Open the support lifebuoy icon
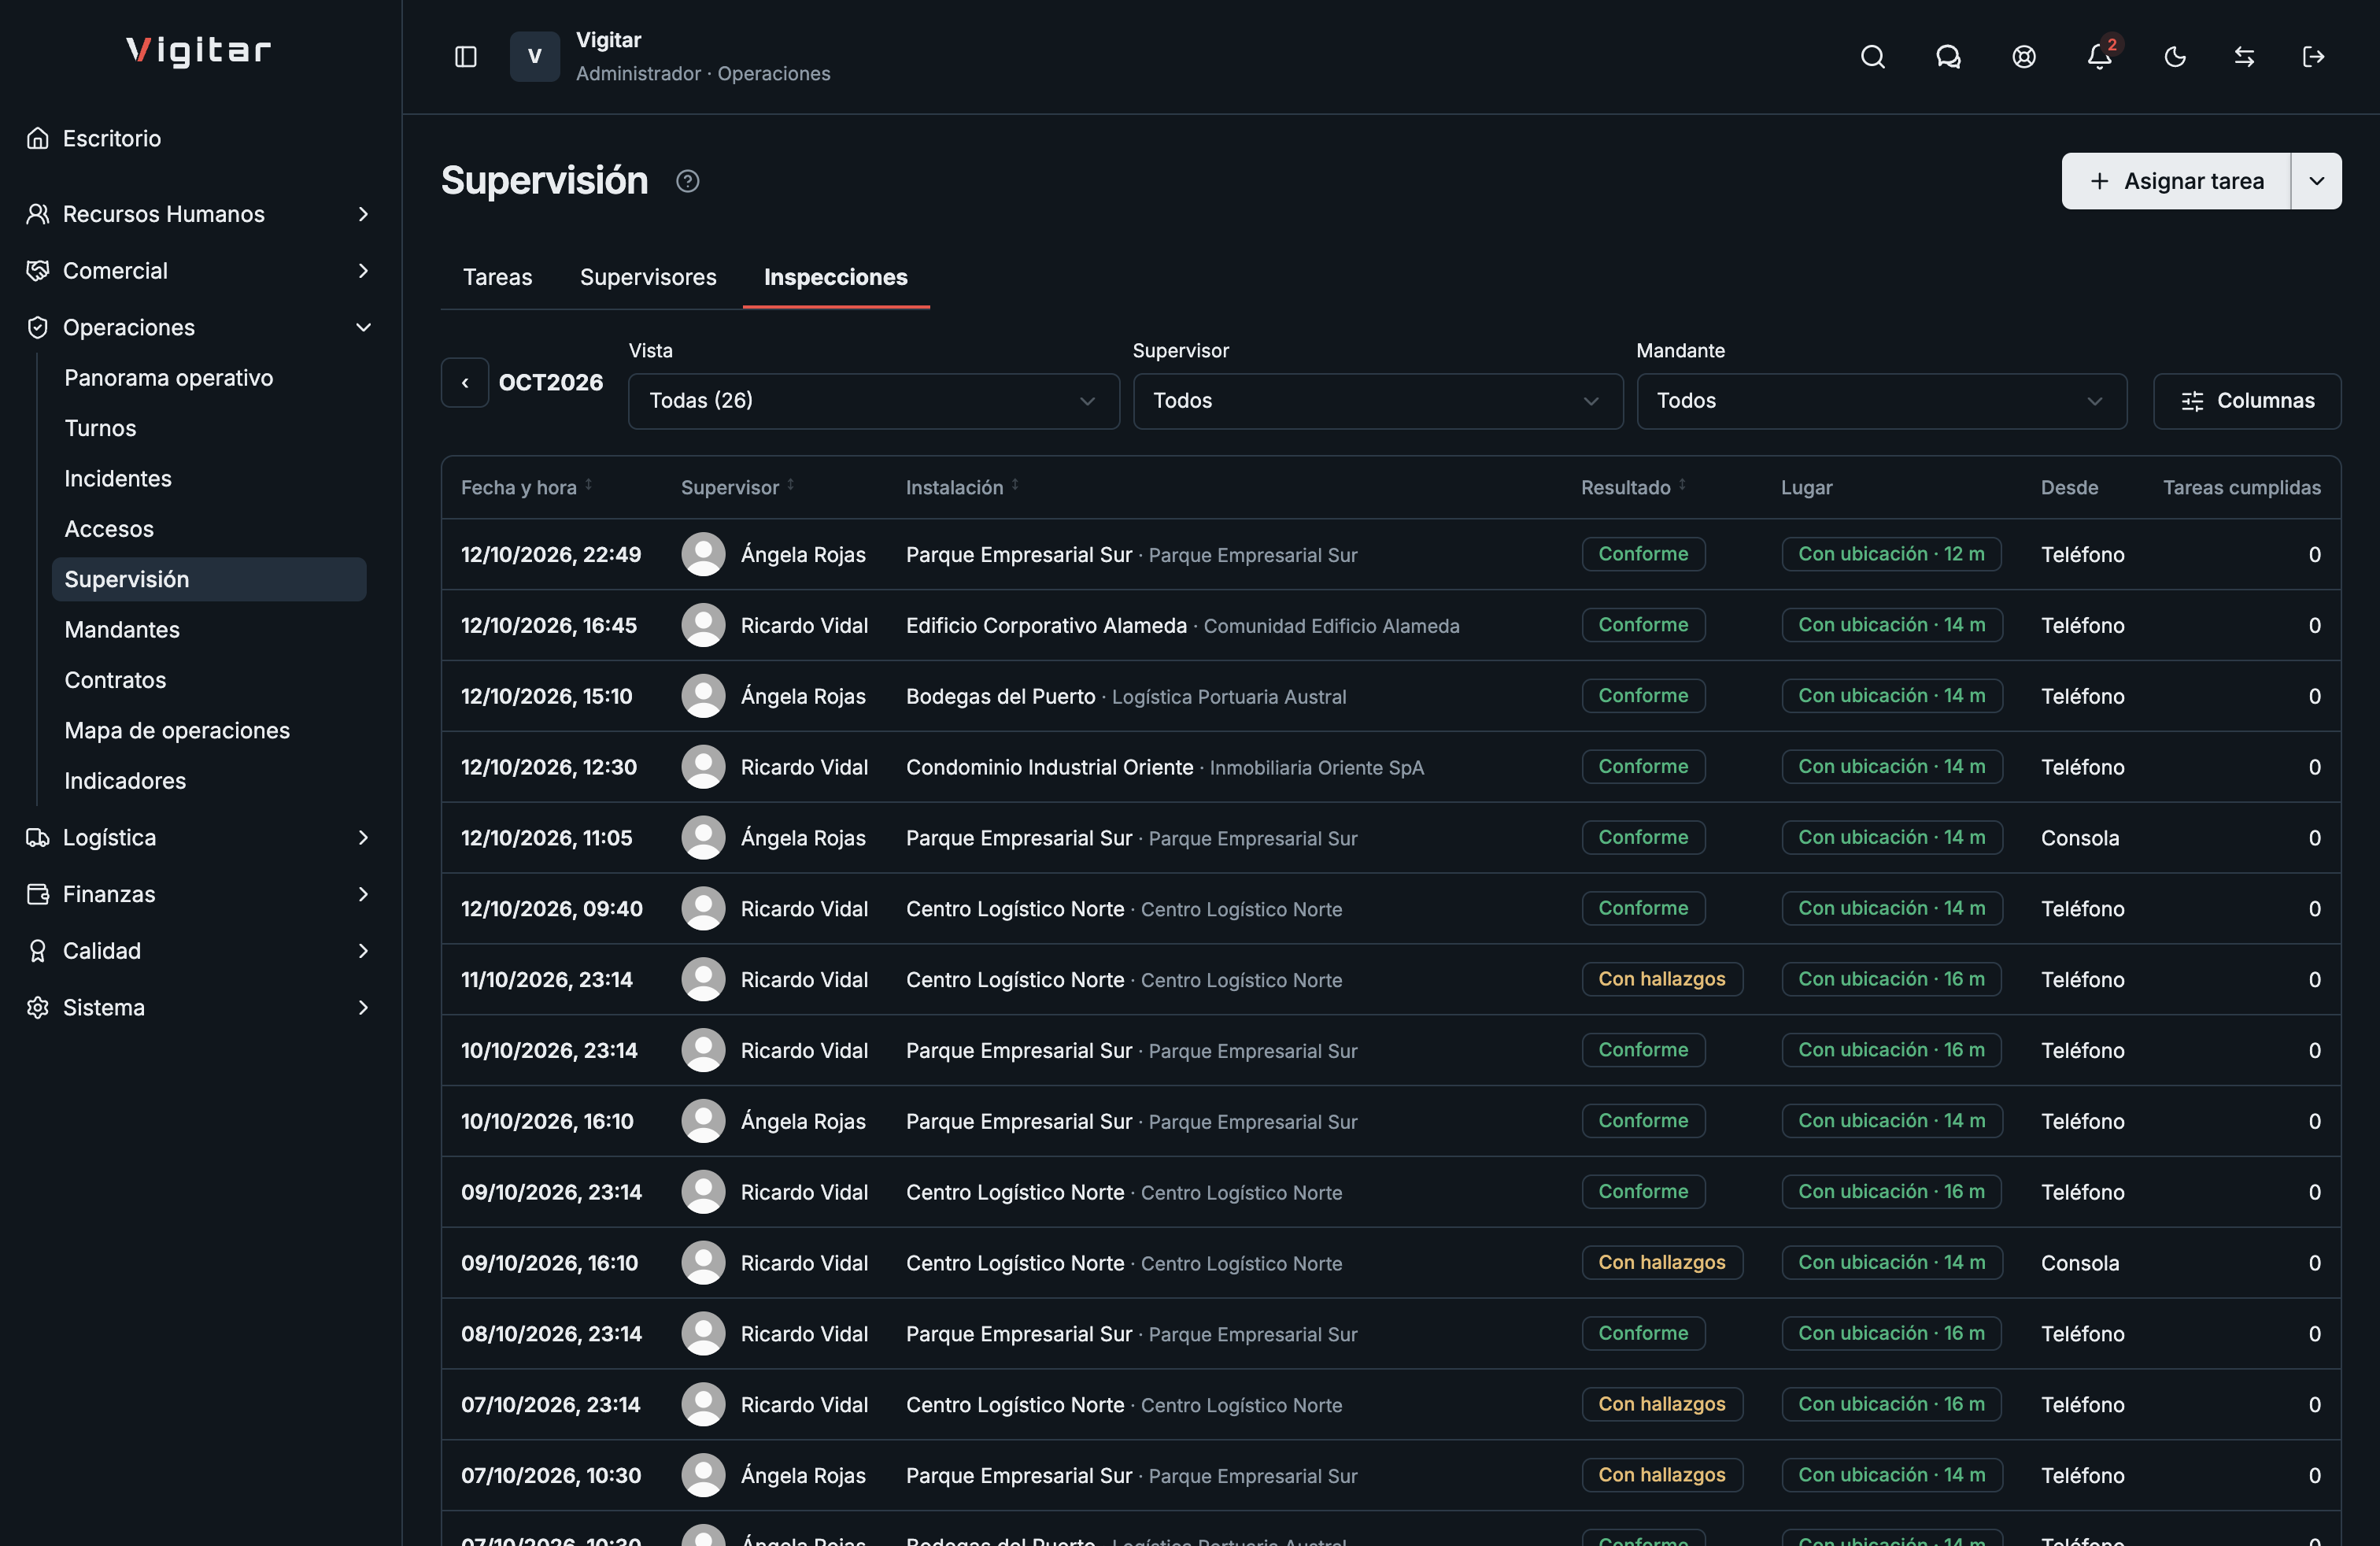 pos(2024,57)
